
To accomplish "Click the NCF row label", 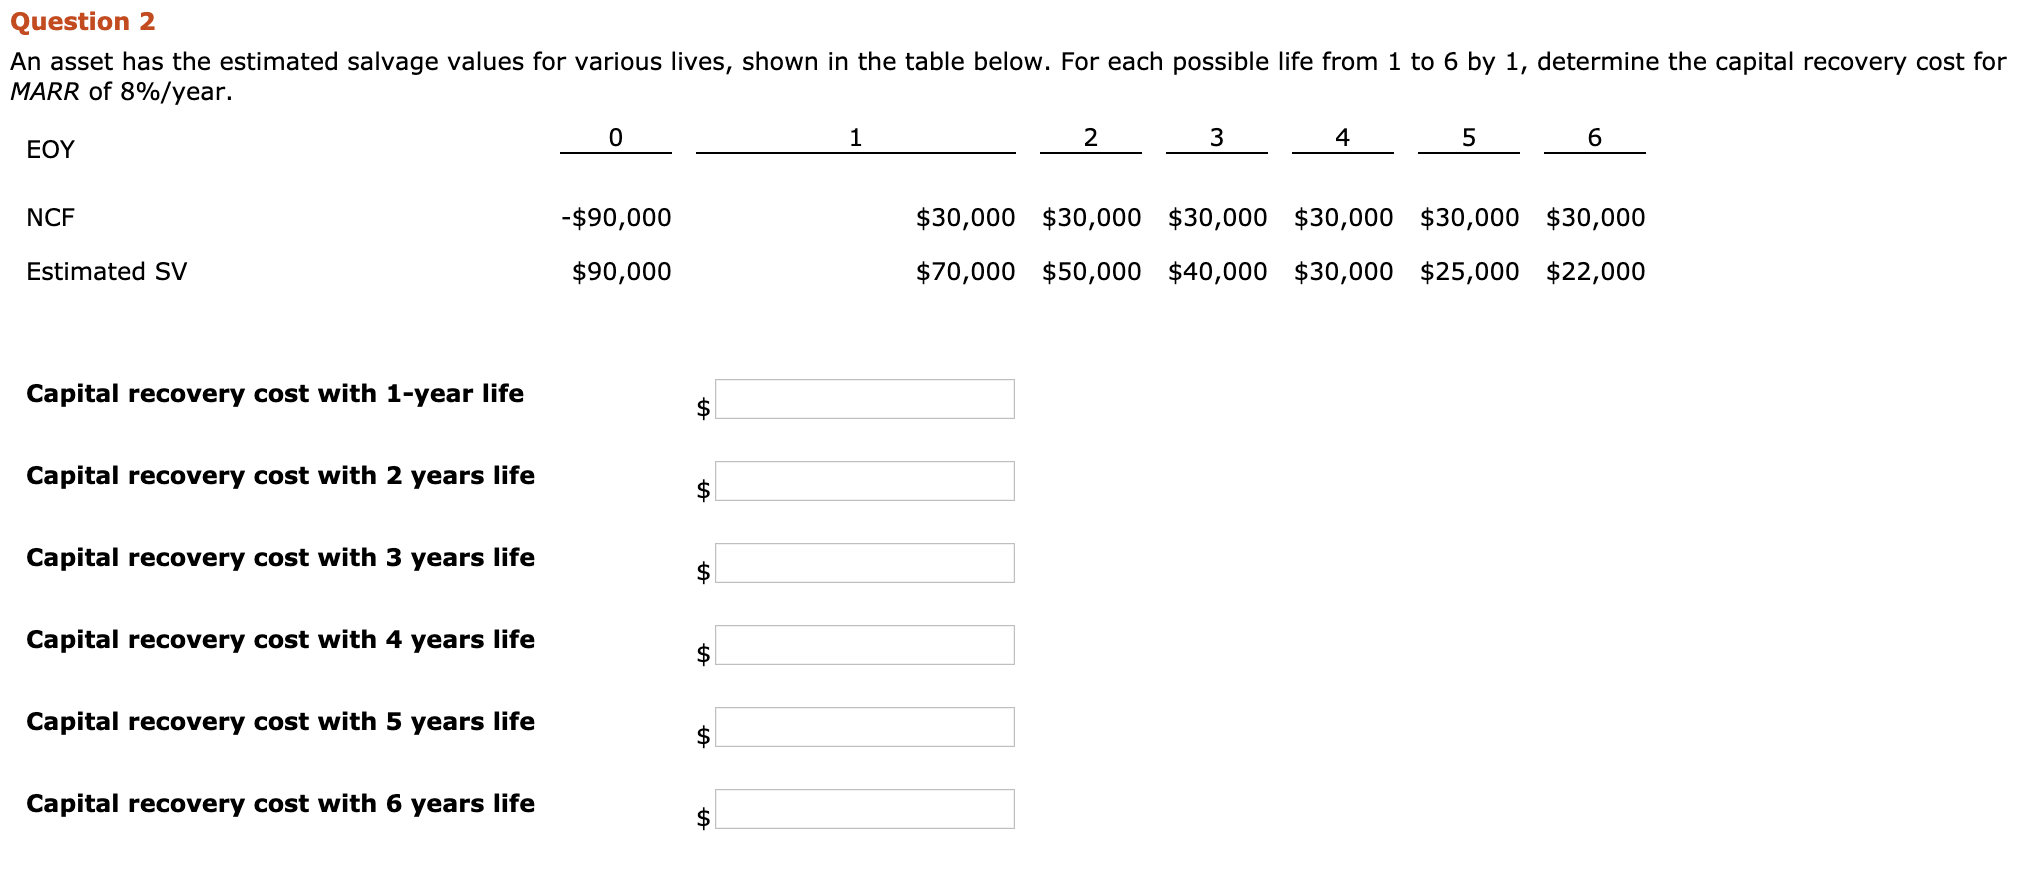I will point(49,216).
